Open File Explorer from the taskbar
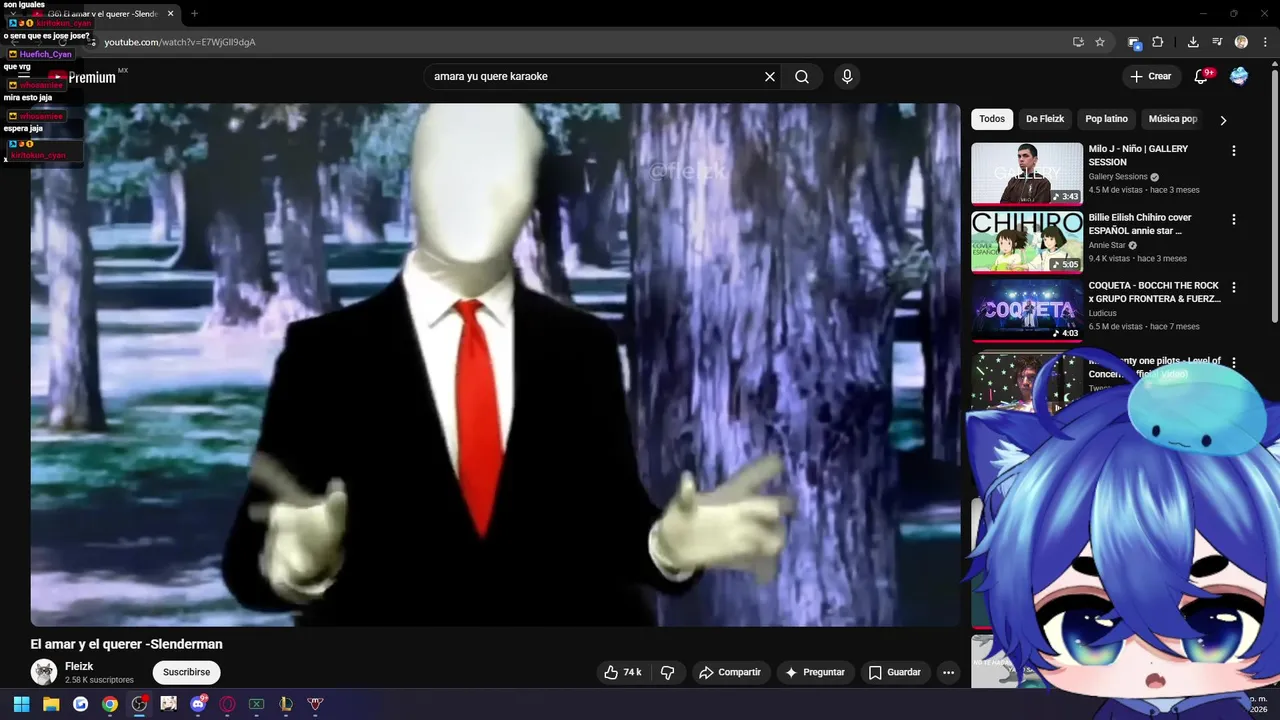The height and width of the screenshot is (720, 1280). click(x=51, y=704)
